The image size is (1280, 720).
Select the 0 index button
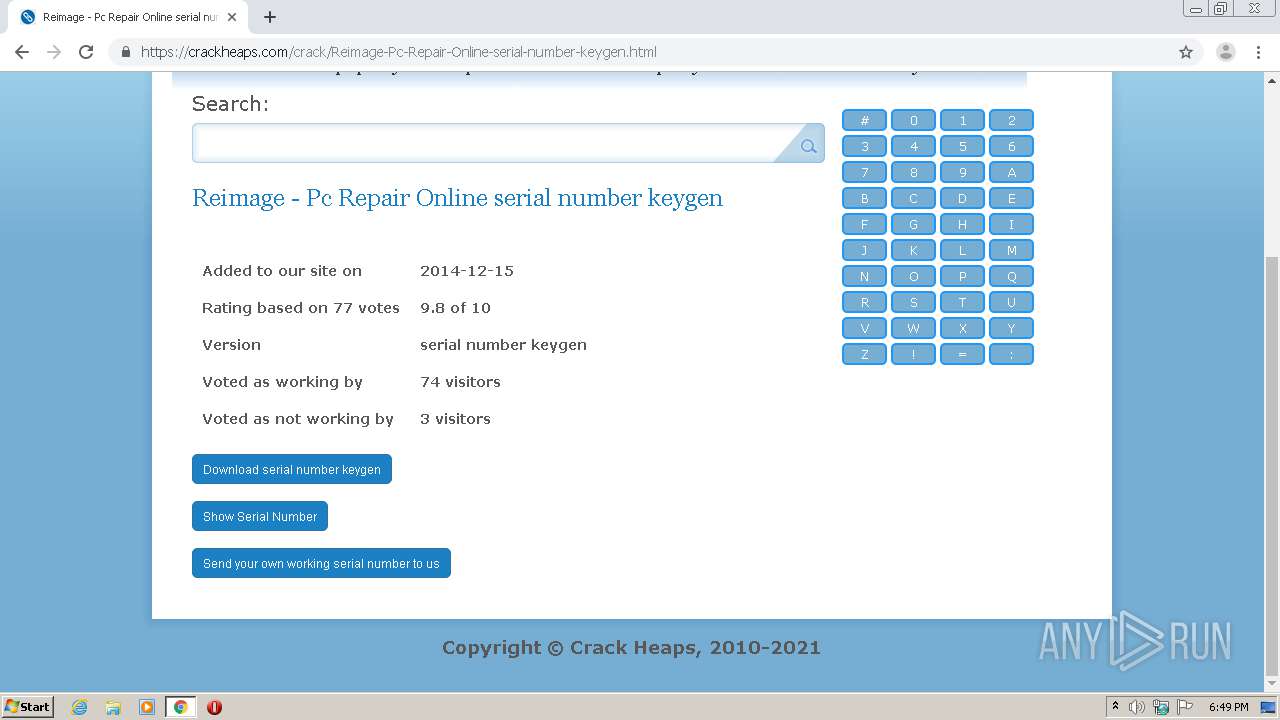pyautogui.click(x=913, y=120)
